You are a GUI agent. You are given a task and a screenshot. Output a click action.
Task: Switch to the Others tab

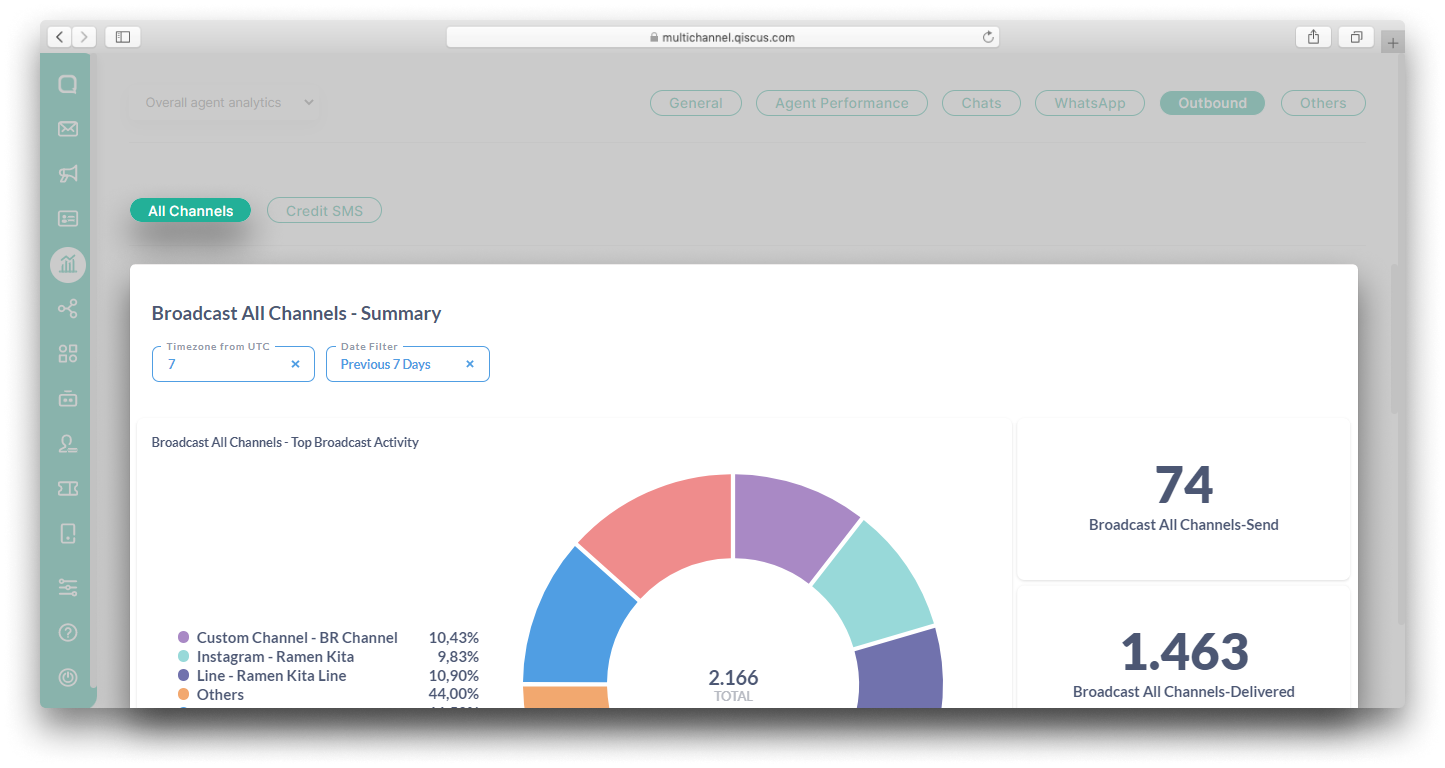(1323, 103)
